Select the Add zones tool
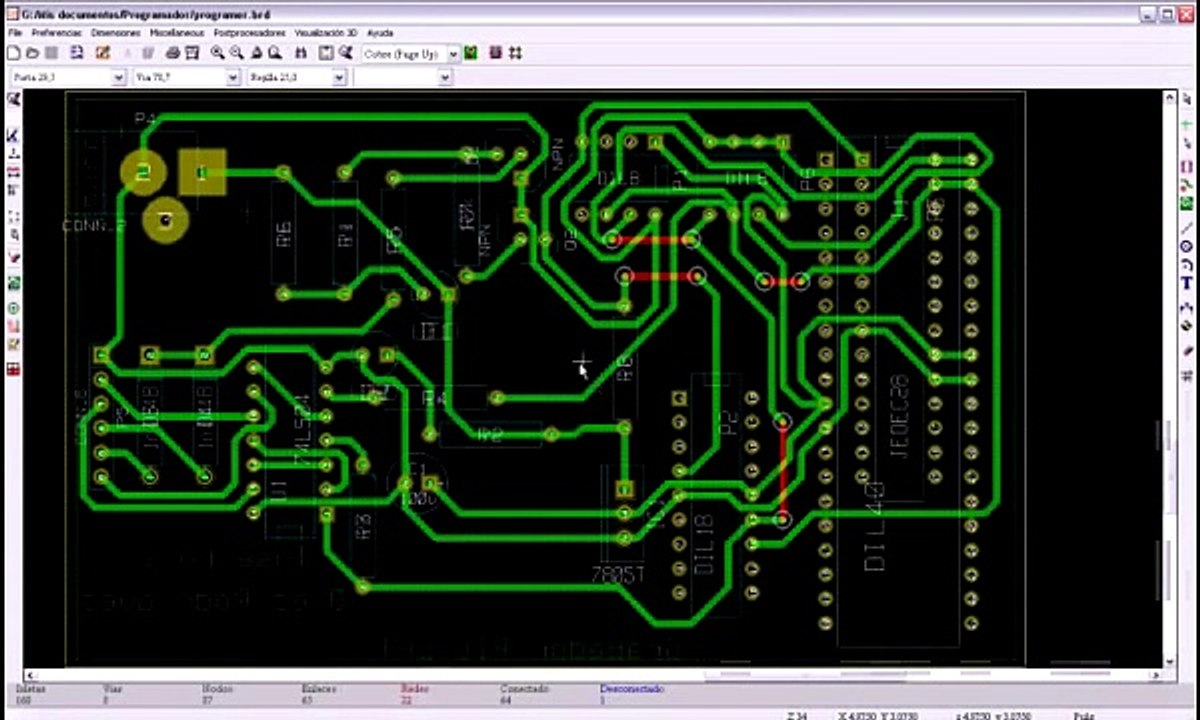The height and width of the screenshot is (720, 1200). [x=1187, y=203]
